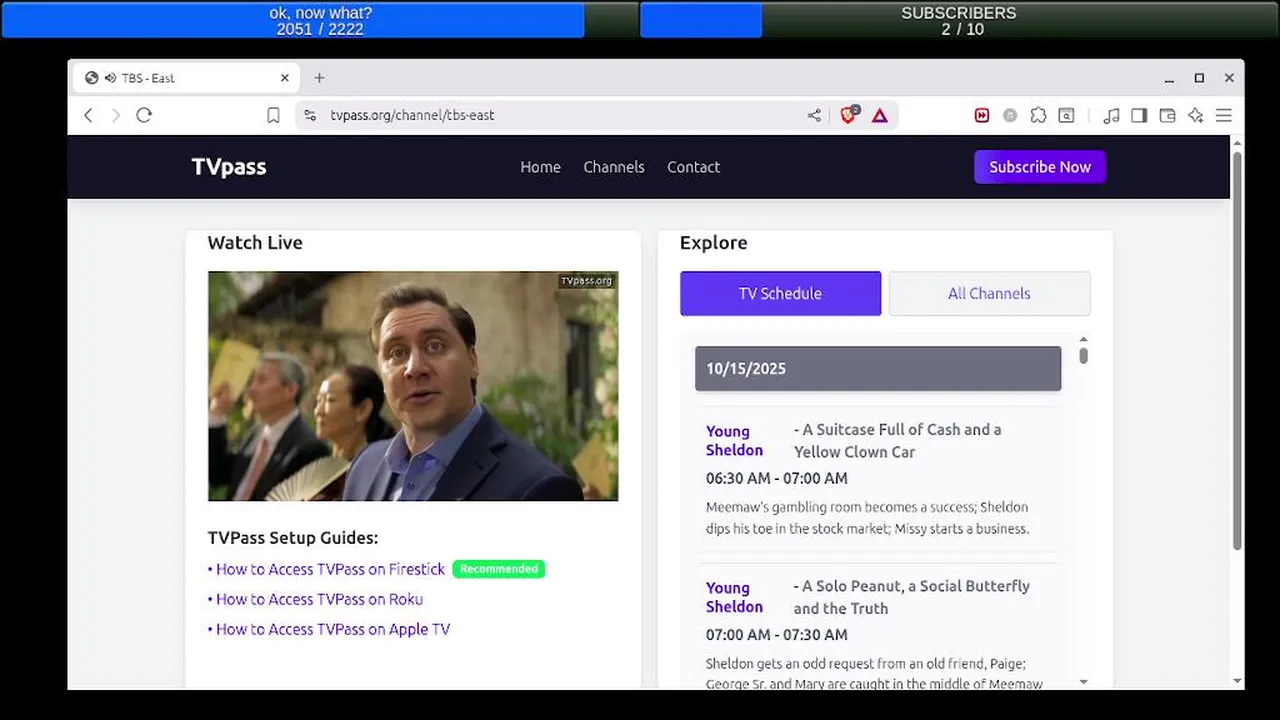Go forward with the browser forward arrow
Screen dimensions: 1280x720
coord(115,115)
